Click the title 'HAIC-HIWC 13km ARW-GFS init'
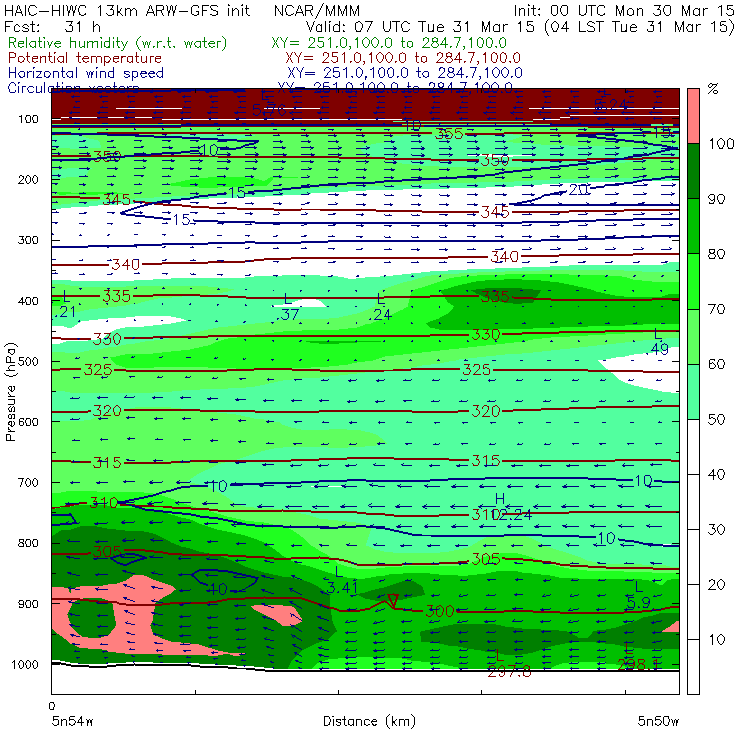 coord(127,10)
